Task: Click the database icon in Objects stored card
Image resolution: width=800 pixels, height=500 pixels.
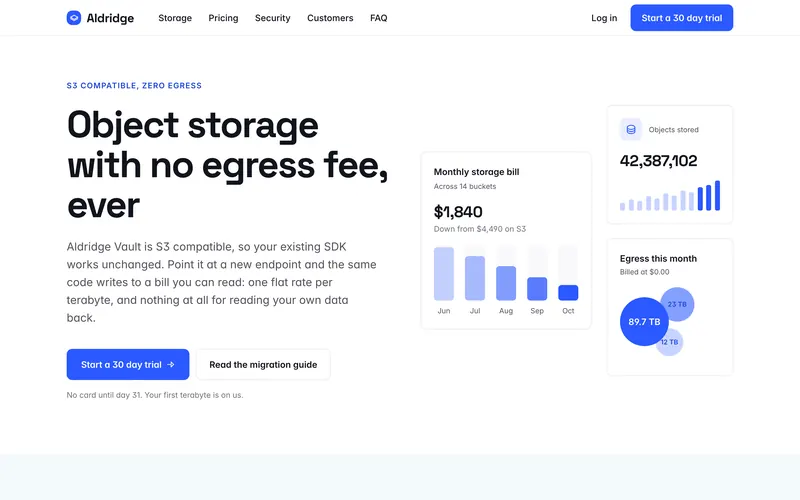Action: (631, 130)
